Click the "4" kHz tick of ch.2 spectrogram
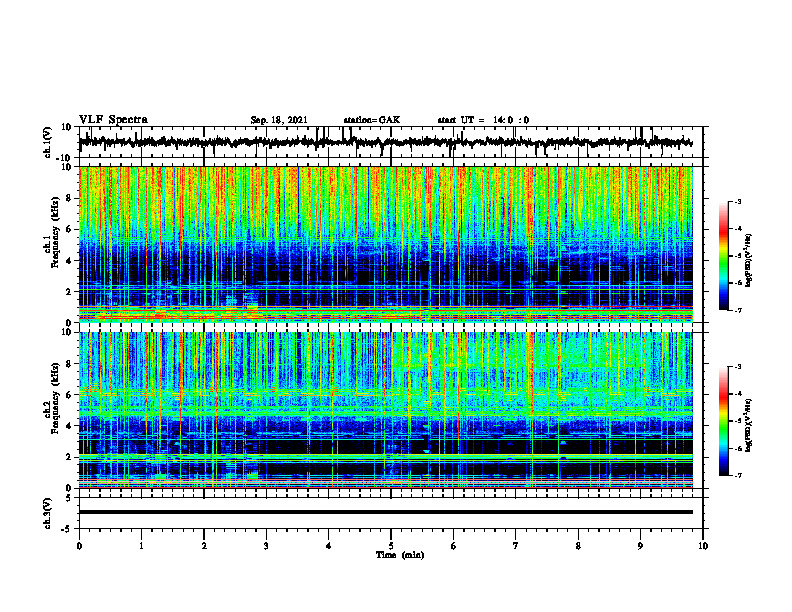The height and width of the screenshot is (612, 792). pos(70,426)
